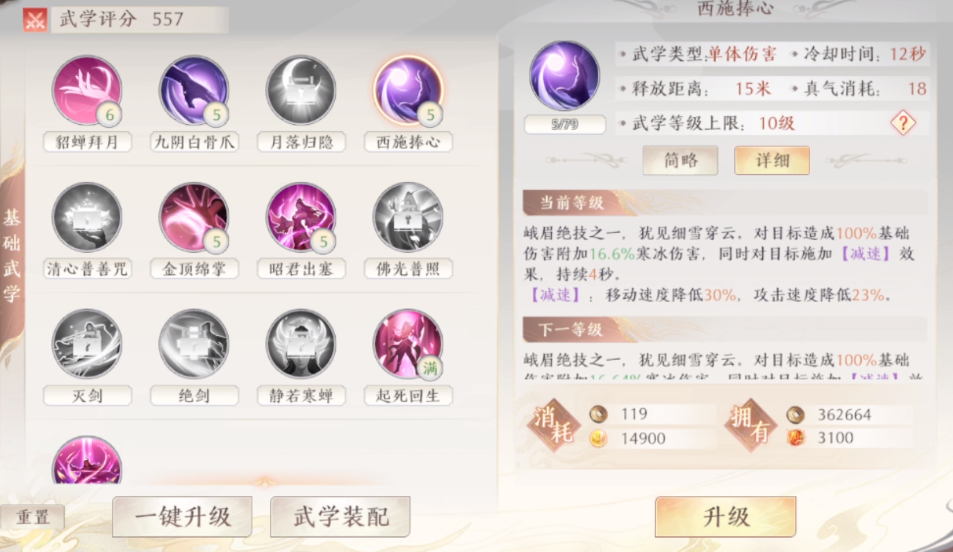
Task: Click the 重置 reset button
Action: (x=33, y=517)
